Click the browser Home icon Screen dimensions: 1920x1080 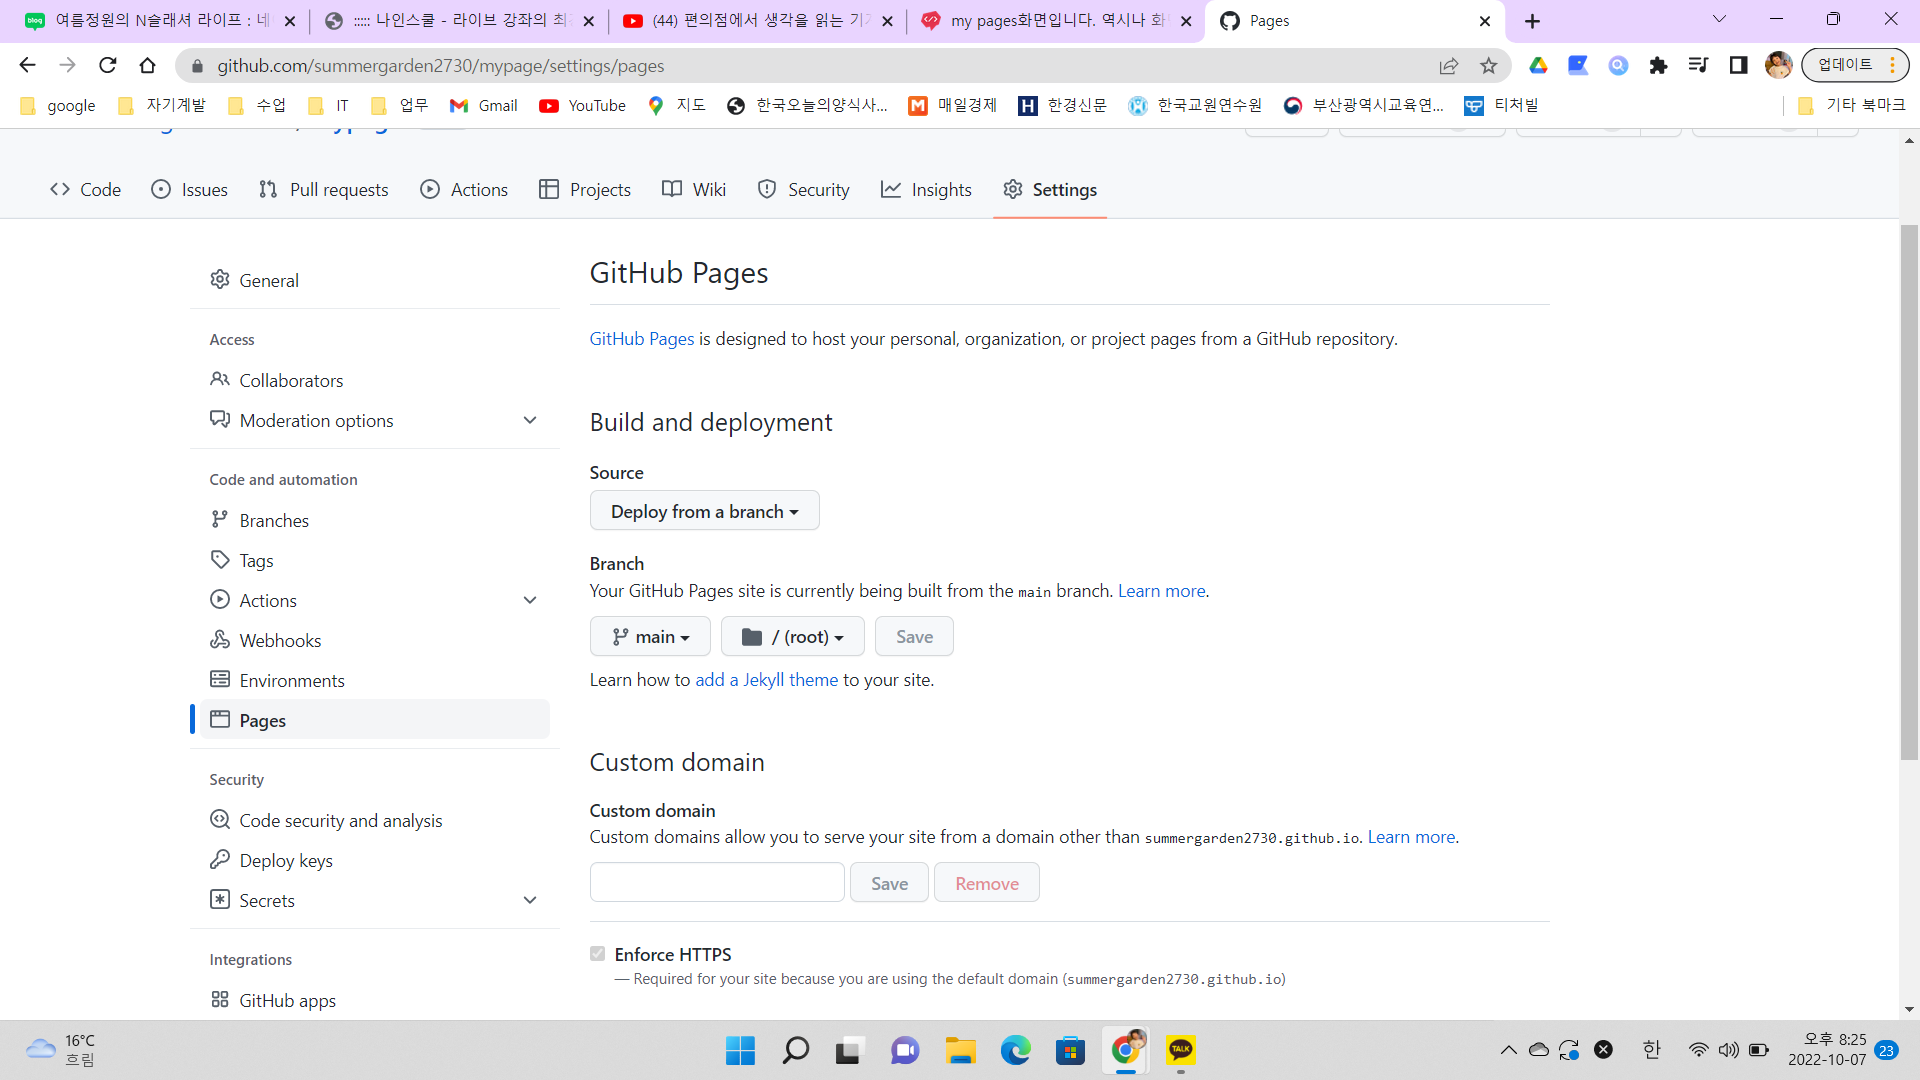pos(147,65)
